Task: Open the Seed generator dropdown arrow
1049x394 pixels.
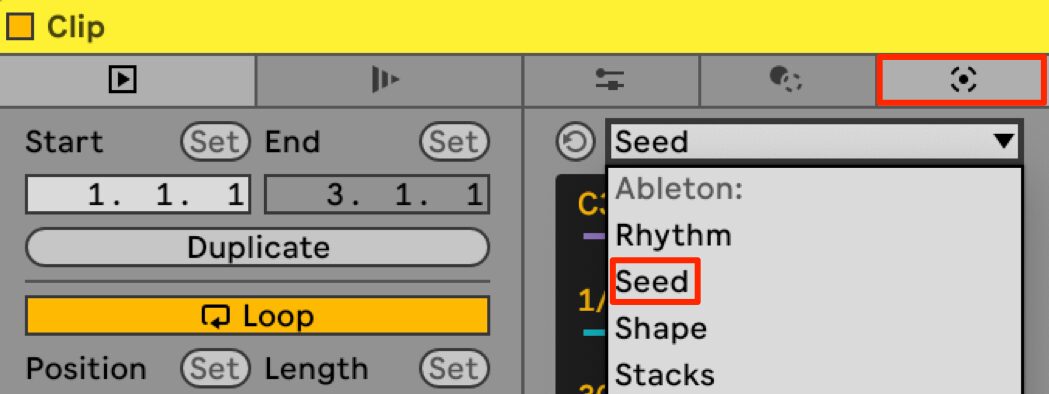Action: point(1003,142)
